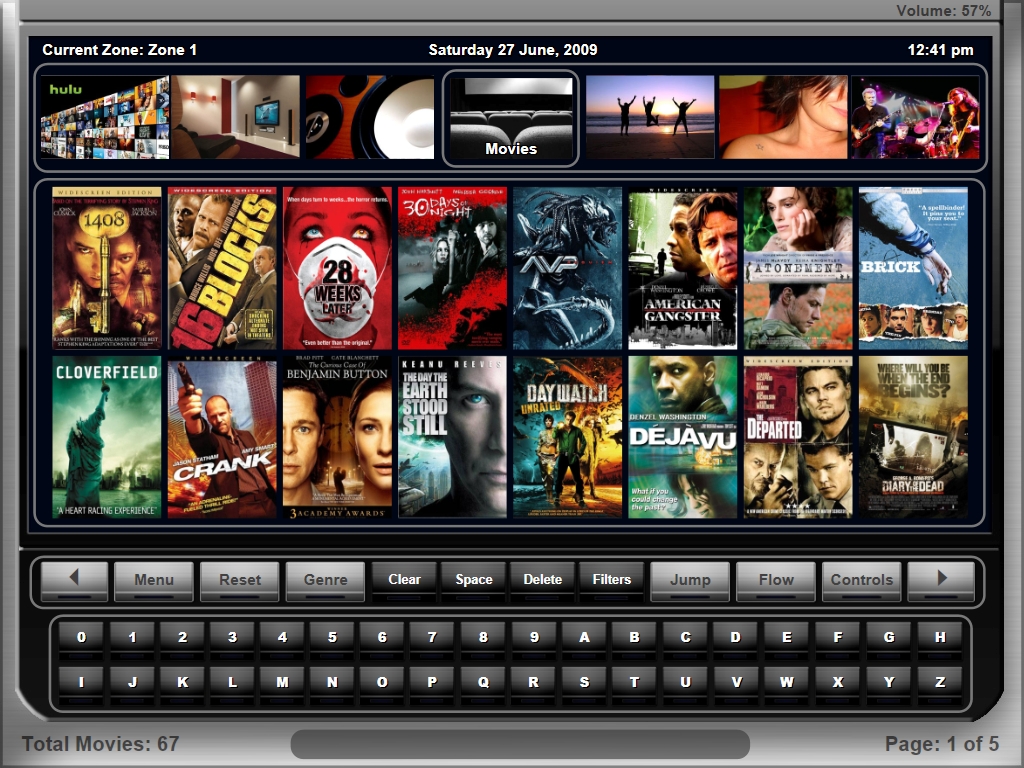Viewport: 1024px width, 768px height.
Task: Go to previous page with left arrow
Action: tap(74, 581)
